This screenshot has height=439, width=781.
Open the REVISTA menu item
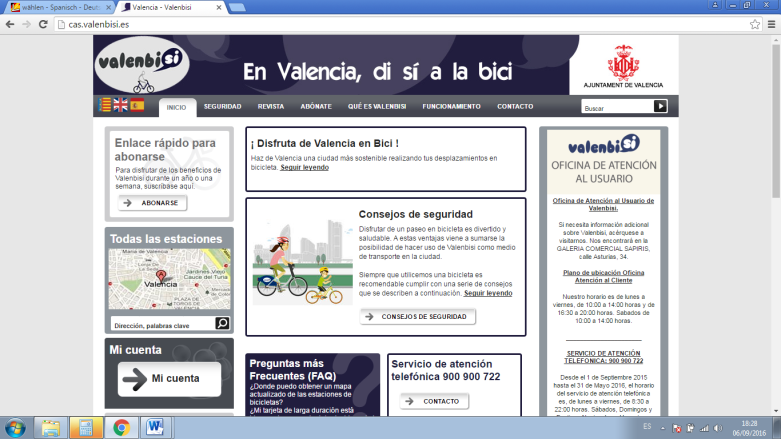270,107
